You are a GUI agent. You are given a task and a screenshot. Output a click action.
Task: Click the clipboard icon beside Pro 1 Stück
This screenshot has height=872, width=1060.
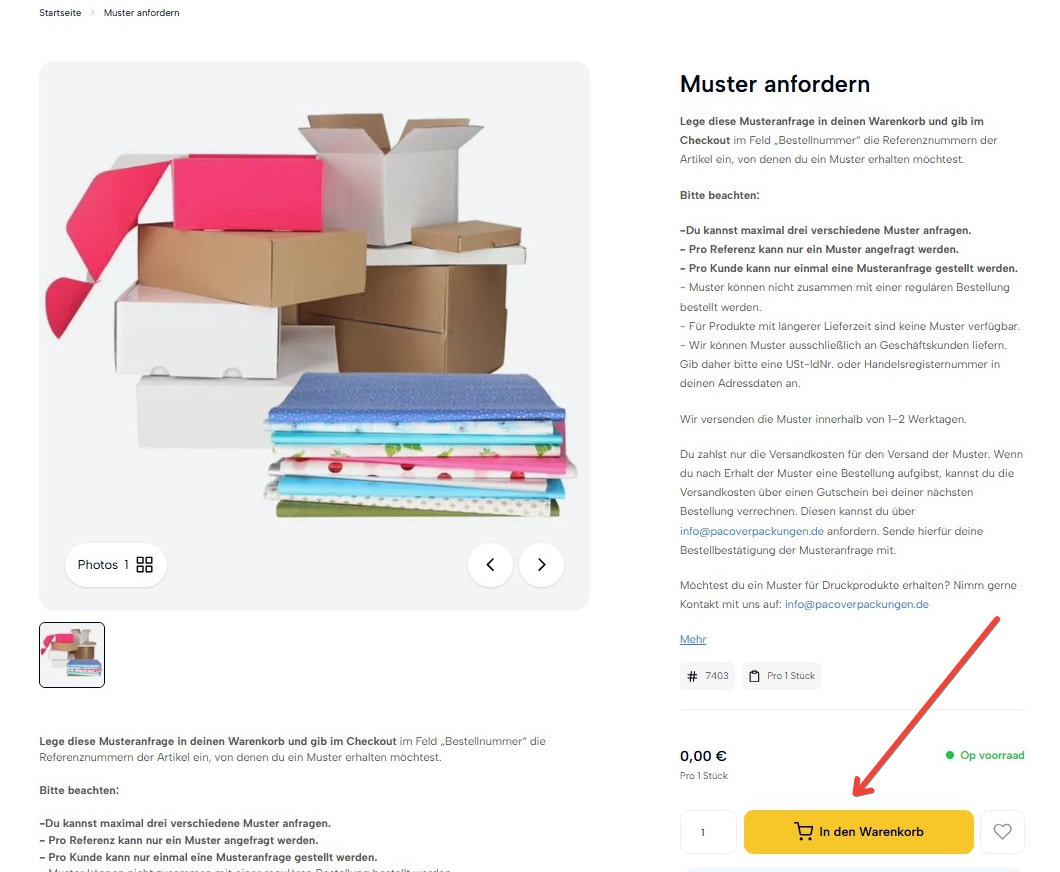click(754, 676)
